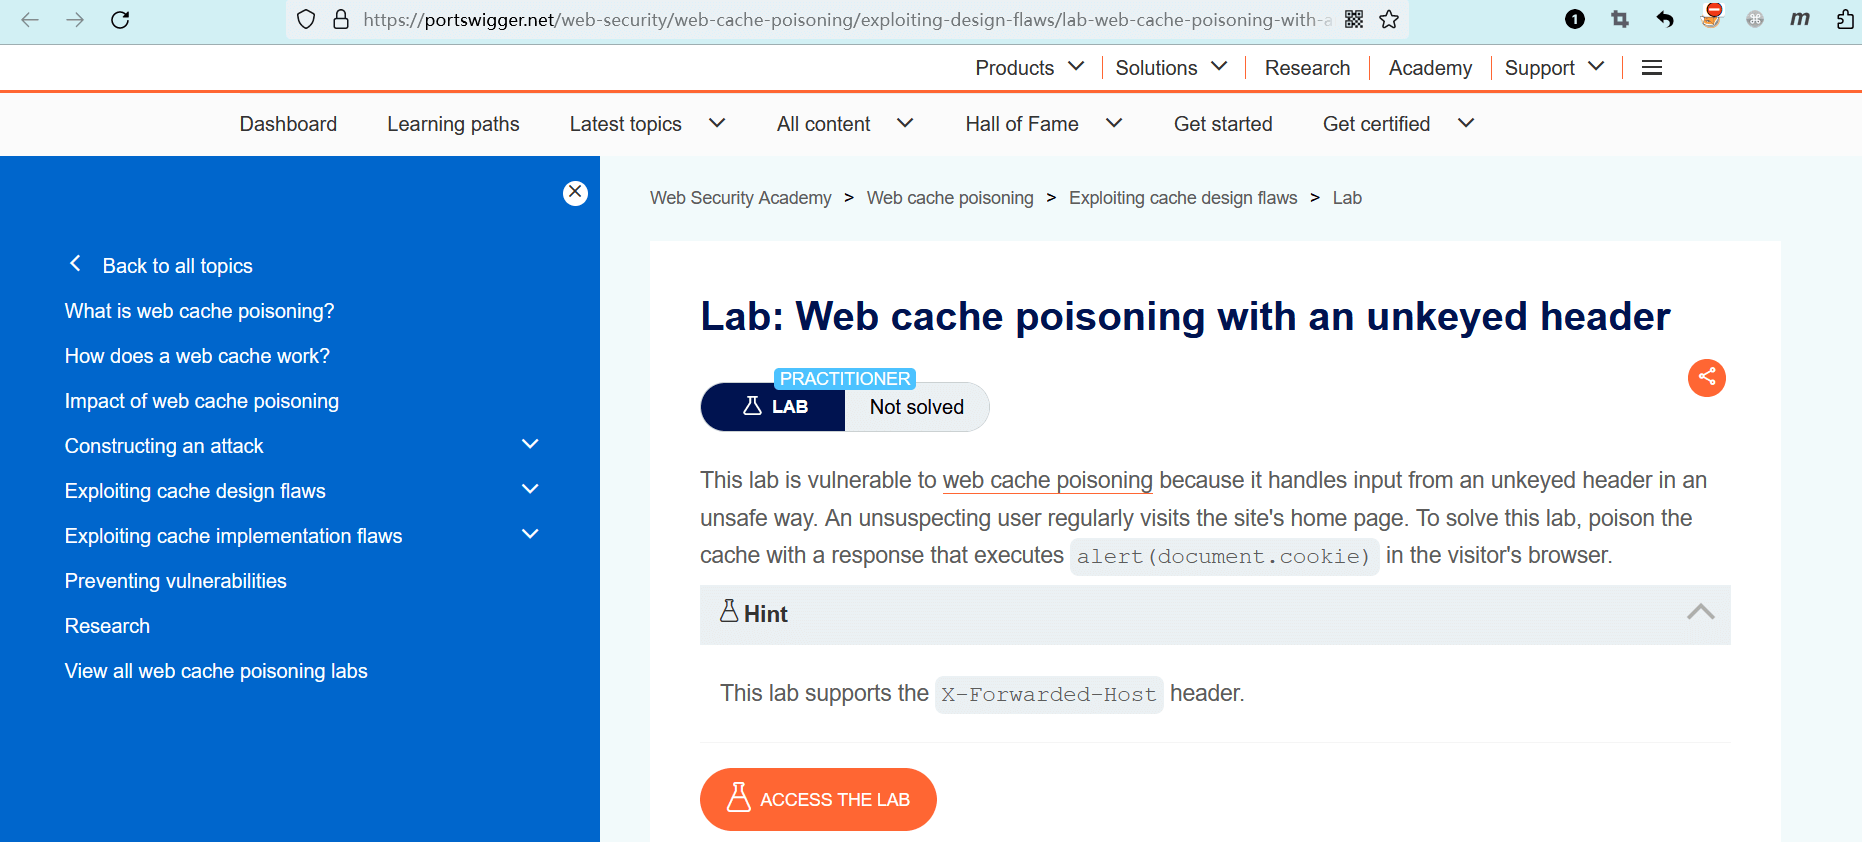Click the padlock site security icon
Screen dimensions: 1862x842
point(341,20)
